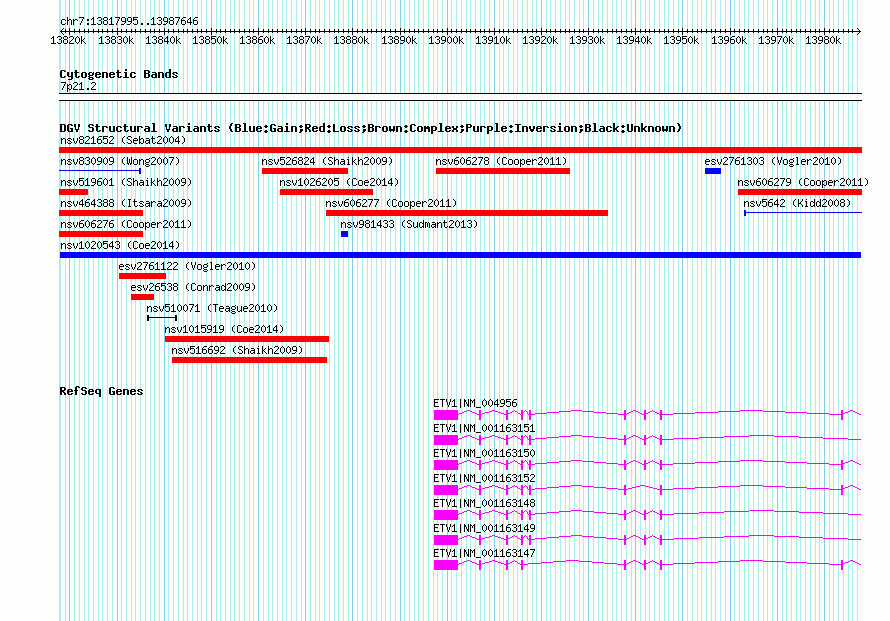Select the nsv1026205 red loss bar
The image size is (890, 621).
click(x=326, y=192)
